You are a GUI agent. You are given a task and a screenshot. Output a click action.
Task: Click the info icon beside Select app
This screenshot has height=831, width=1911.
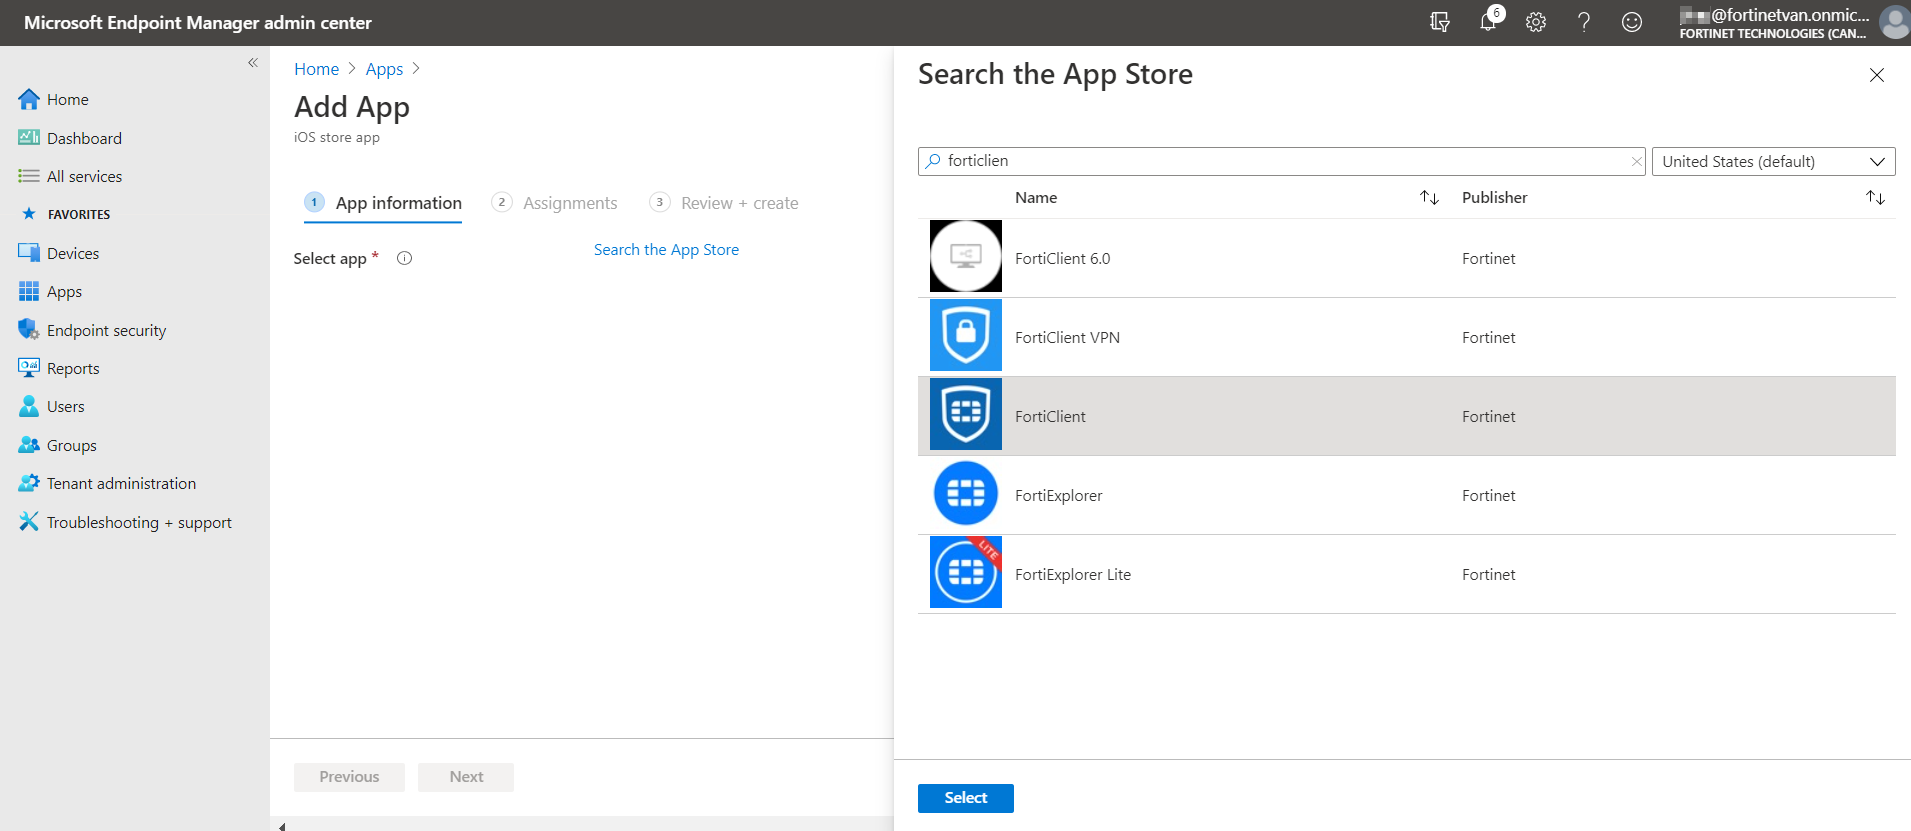[404, 258]
